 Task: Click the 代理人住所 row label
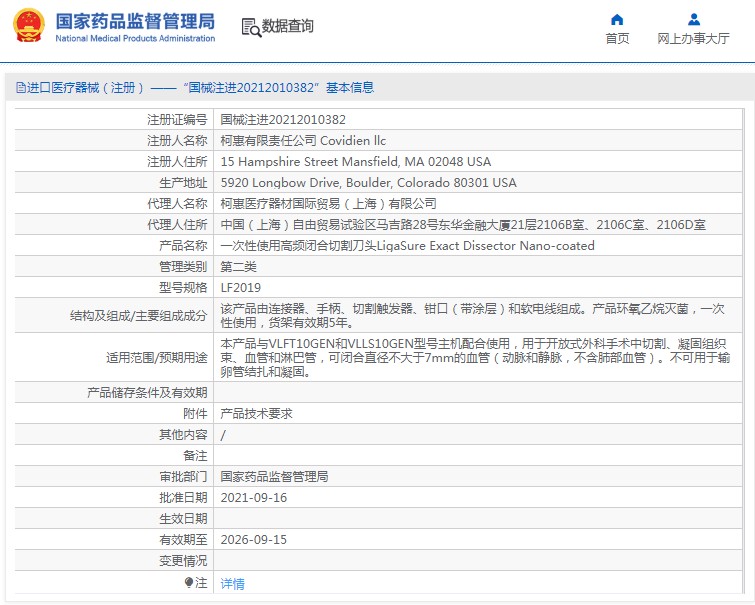click(177, 225)
